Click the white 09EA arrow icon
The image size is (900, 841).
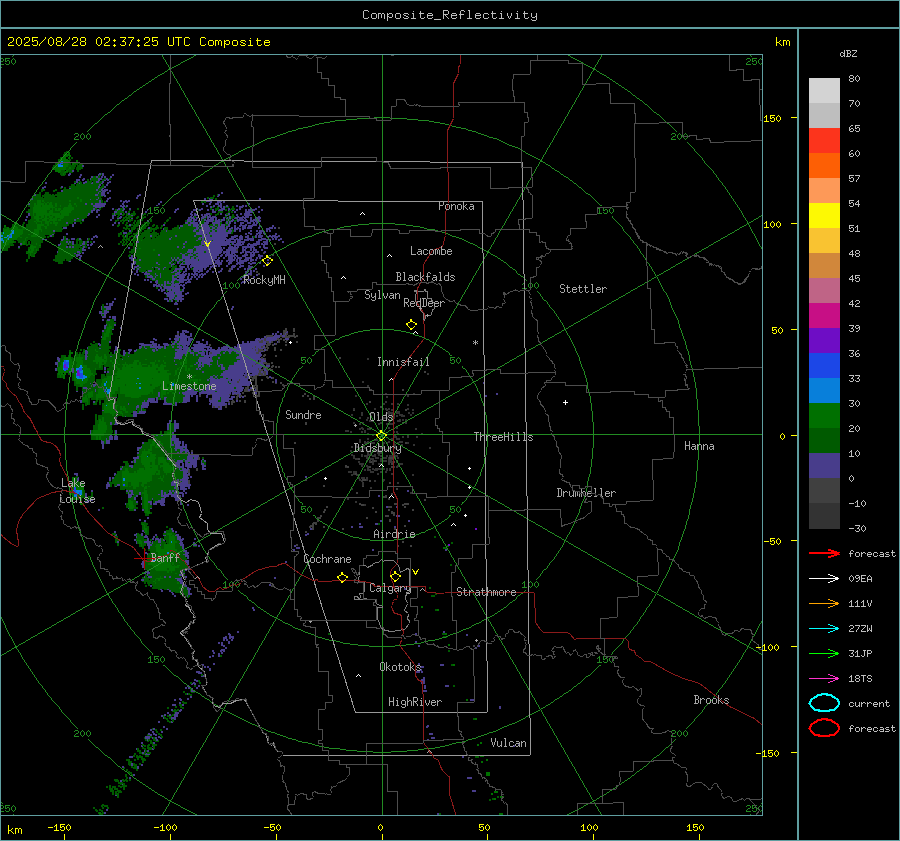(x=824, y=578)
